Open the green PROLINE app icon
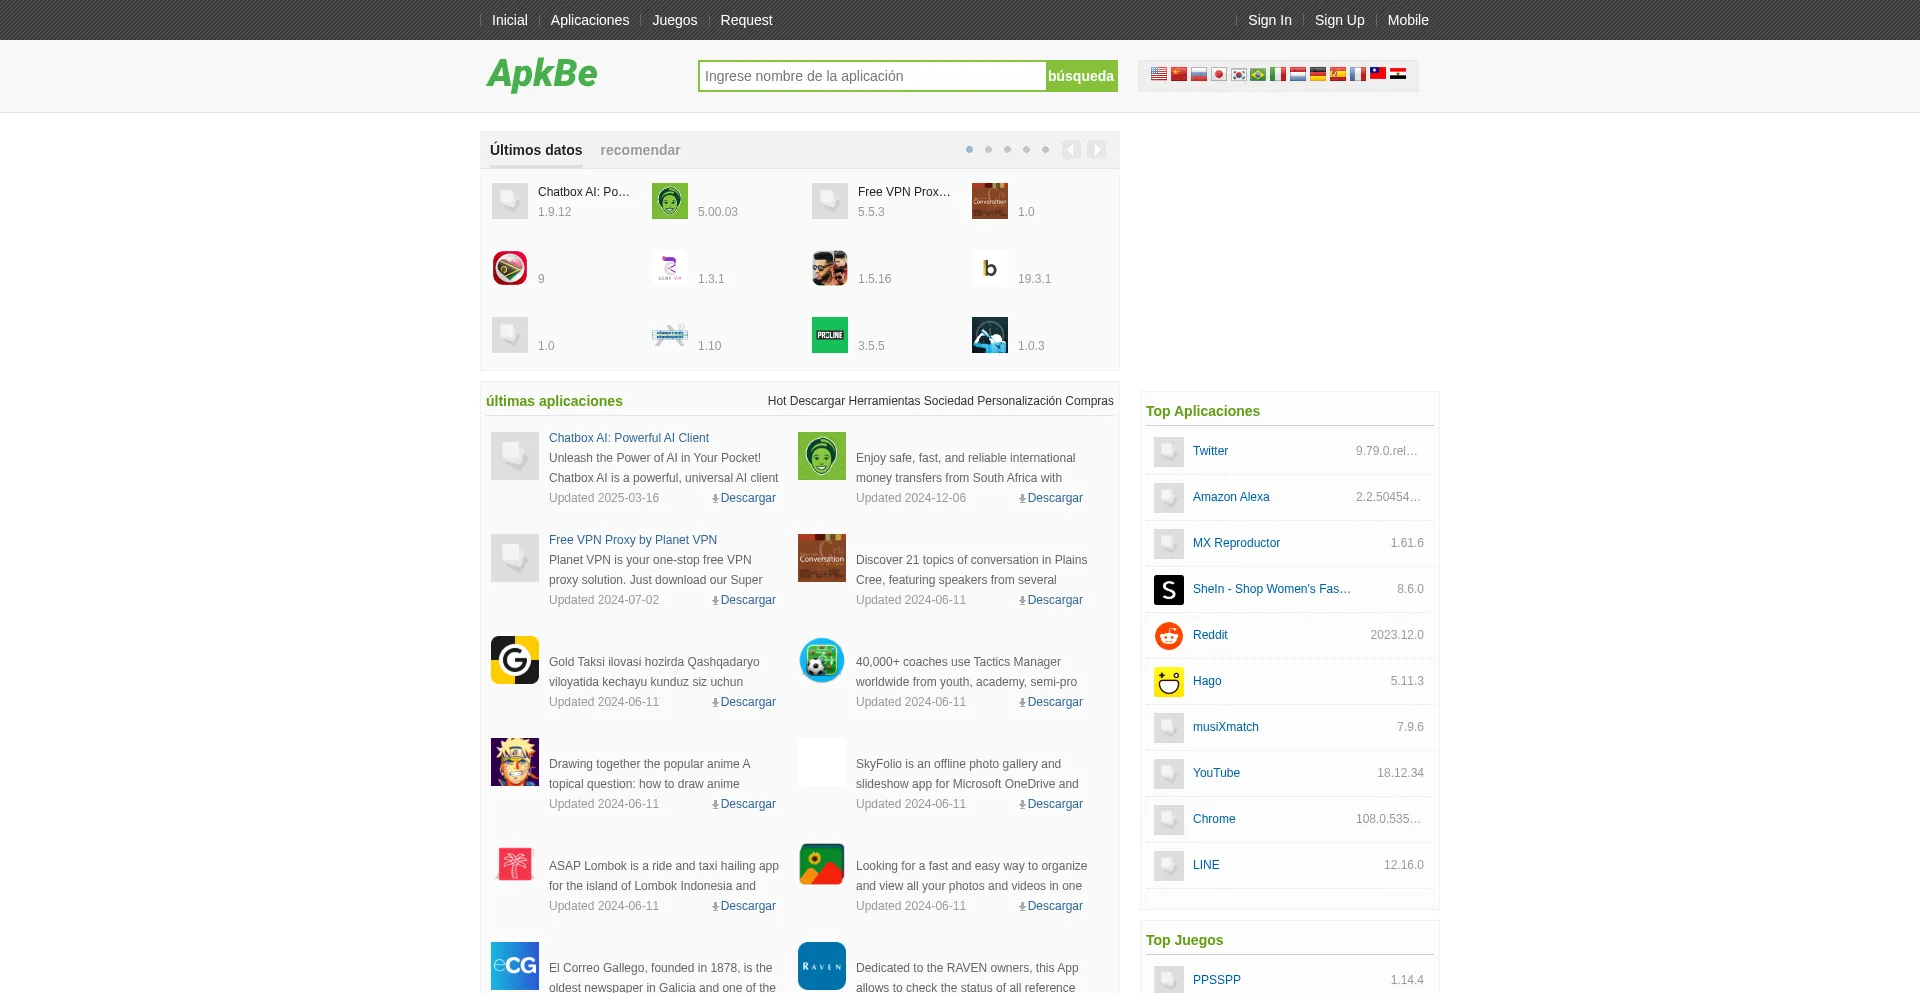The width and height of the screenshot is (1920, 993). (x=829, y=335)
